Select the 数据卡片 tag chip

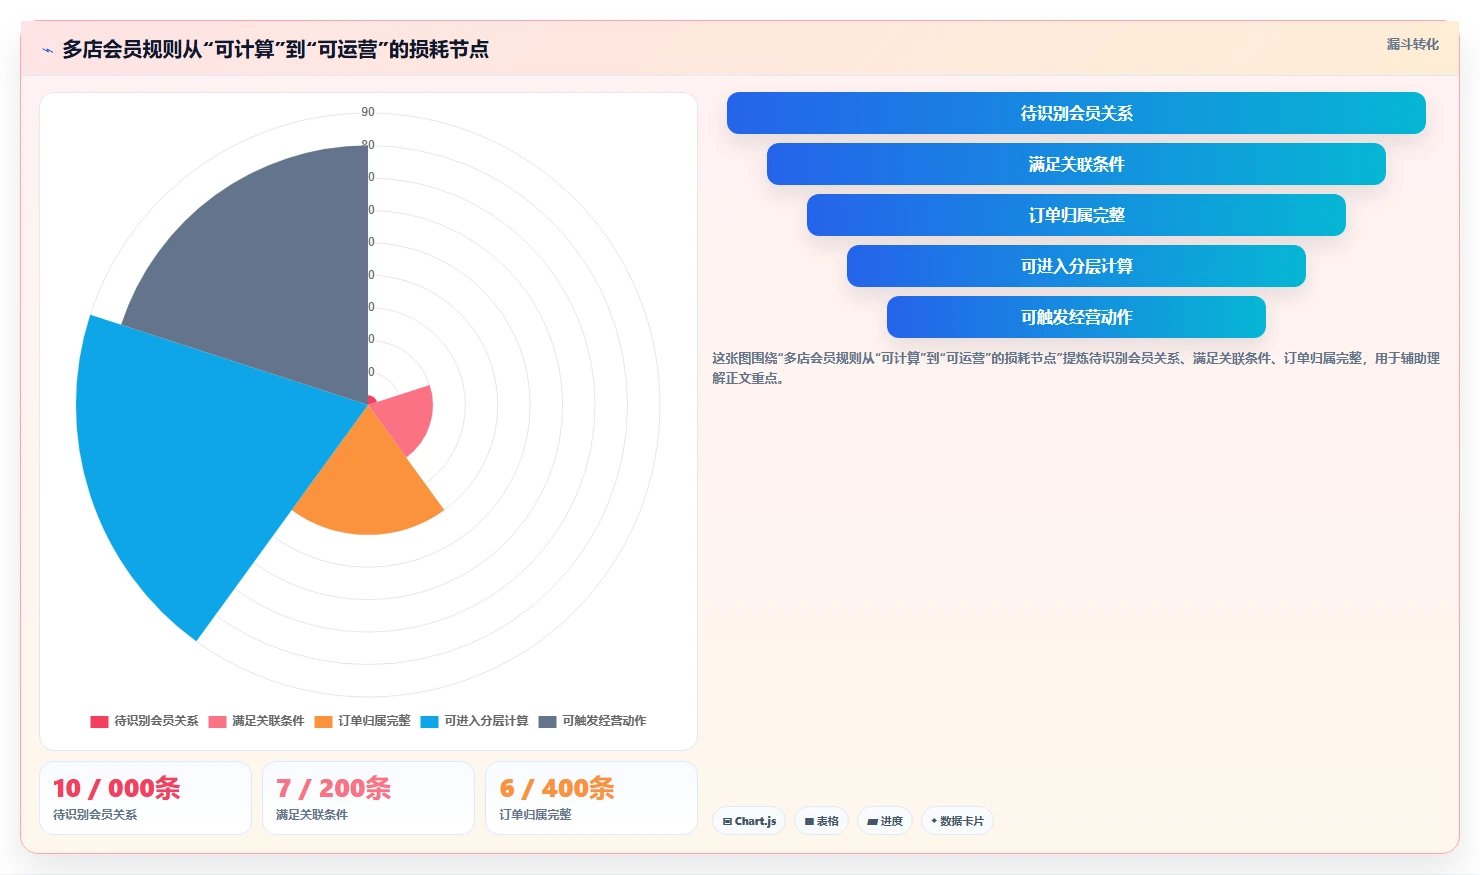click(x=957, y=821)
